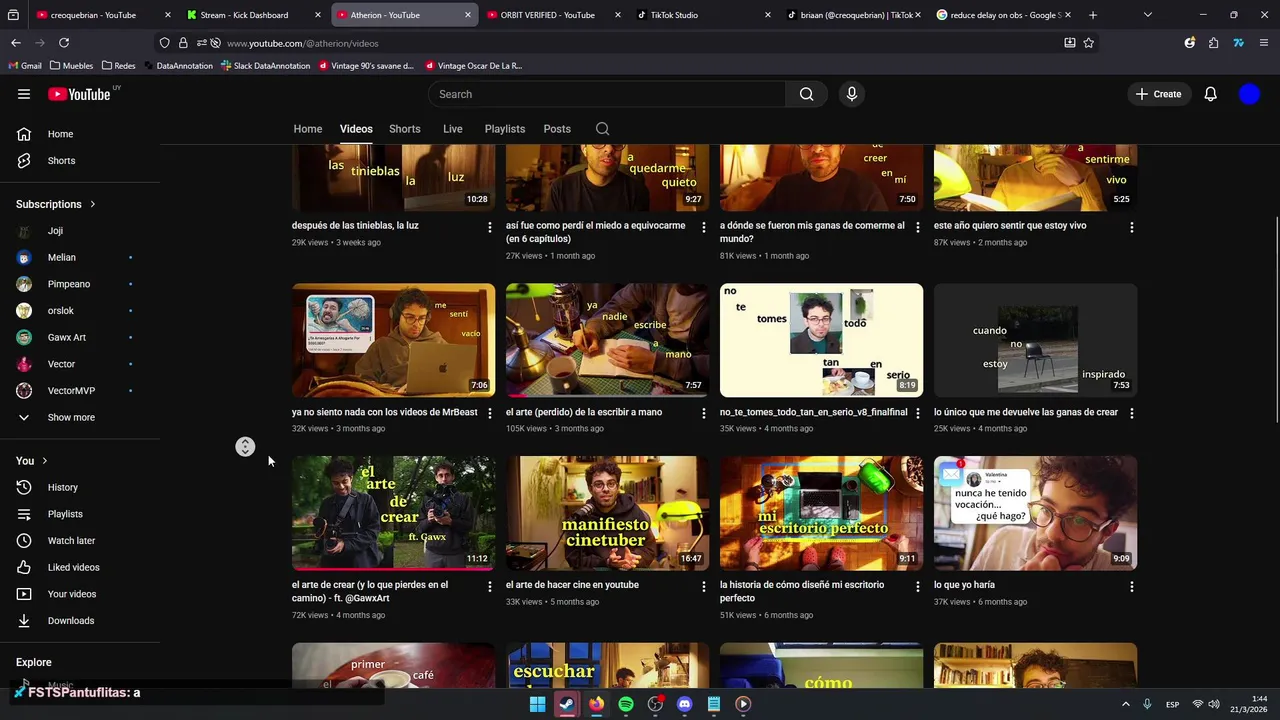Open the notifications bell
This screenshot has width=1280, height=720.
[1211, 94]
